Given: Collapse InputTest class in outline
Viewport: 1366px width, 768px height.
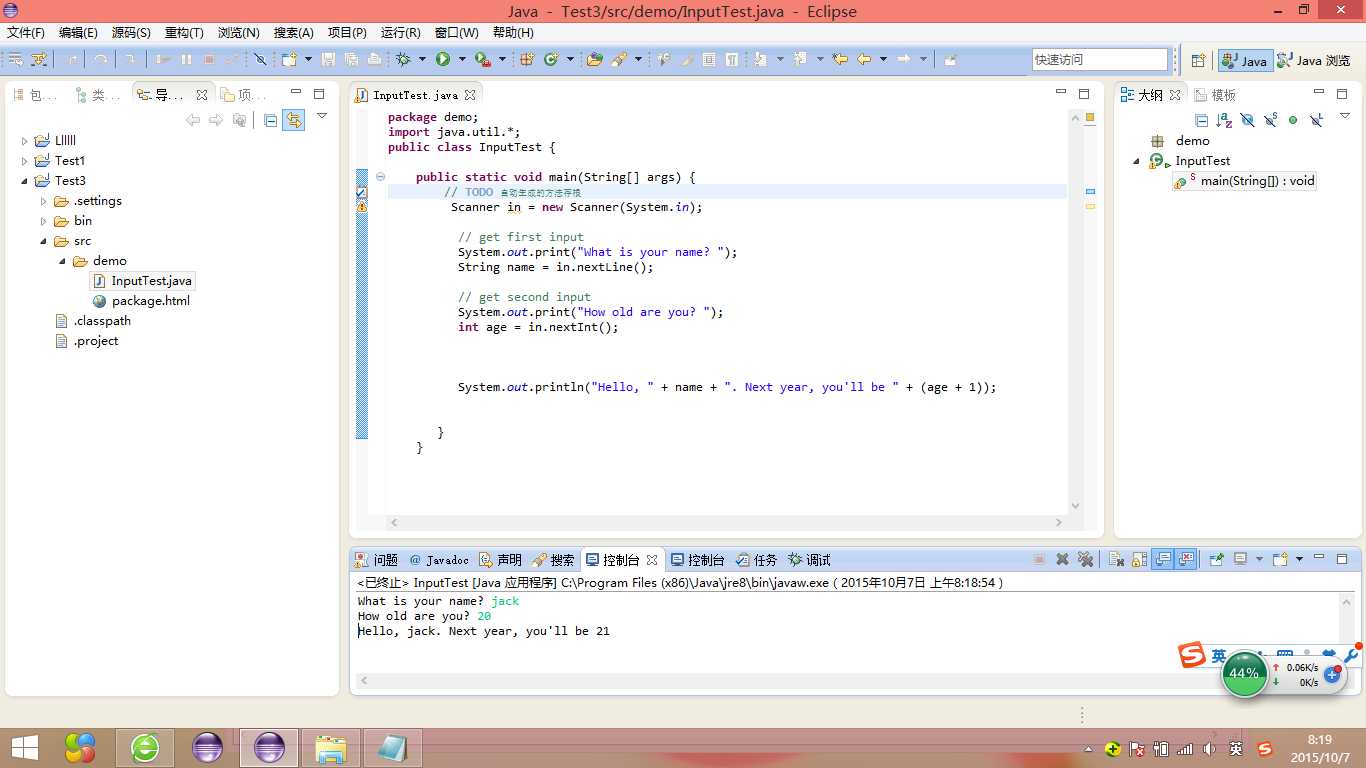Looking at the screenshot, I should point(1137,161).
